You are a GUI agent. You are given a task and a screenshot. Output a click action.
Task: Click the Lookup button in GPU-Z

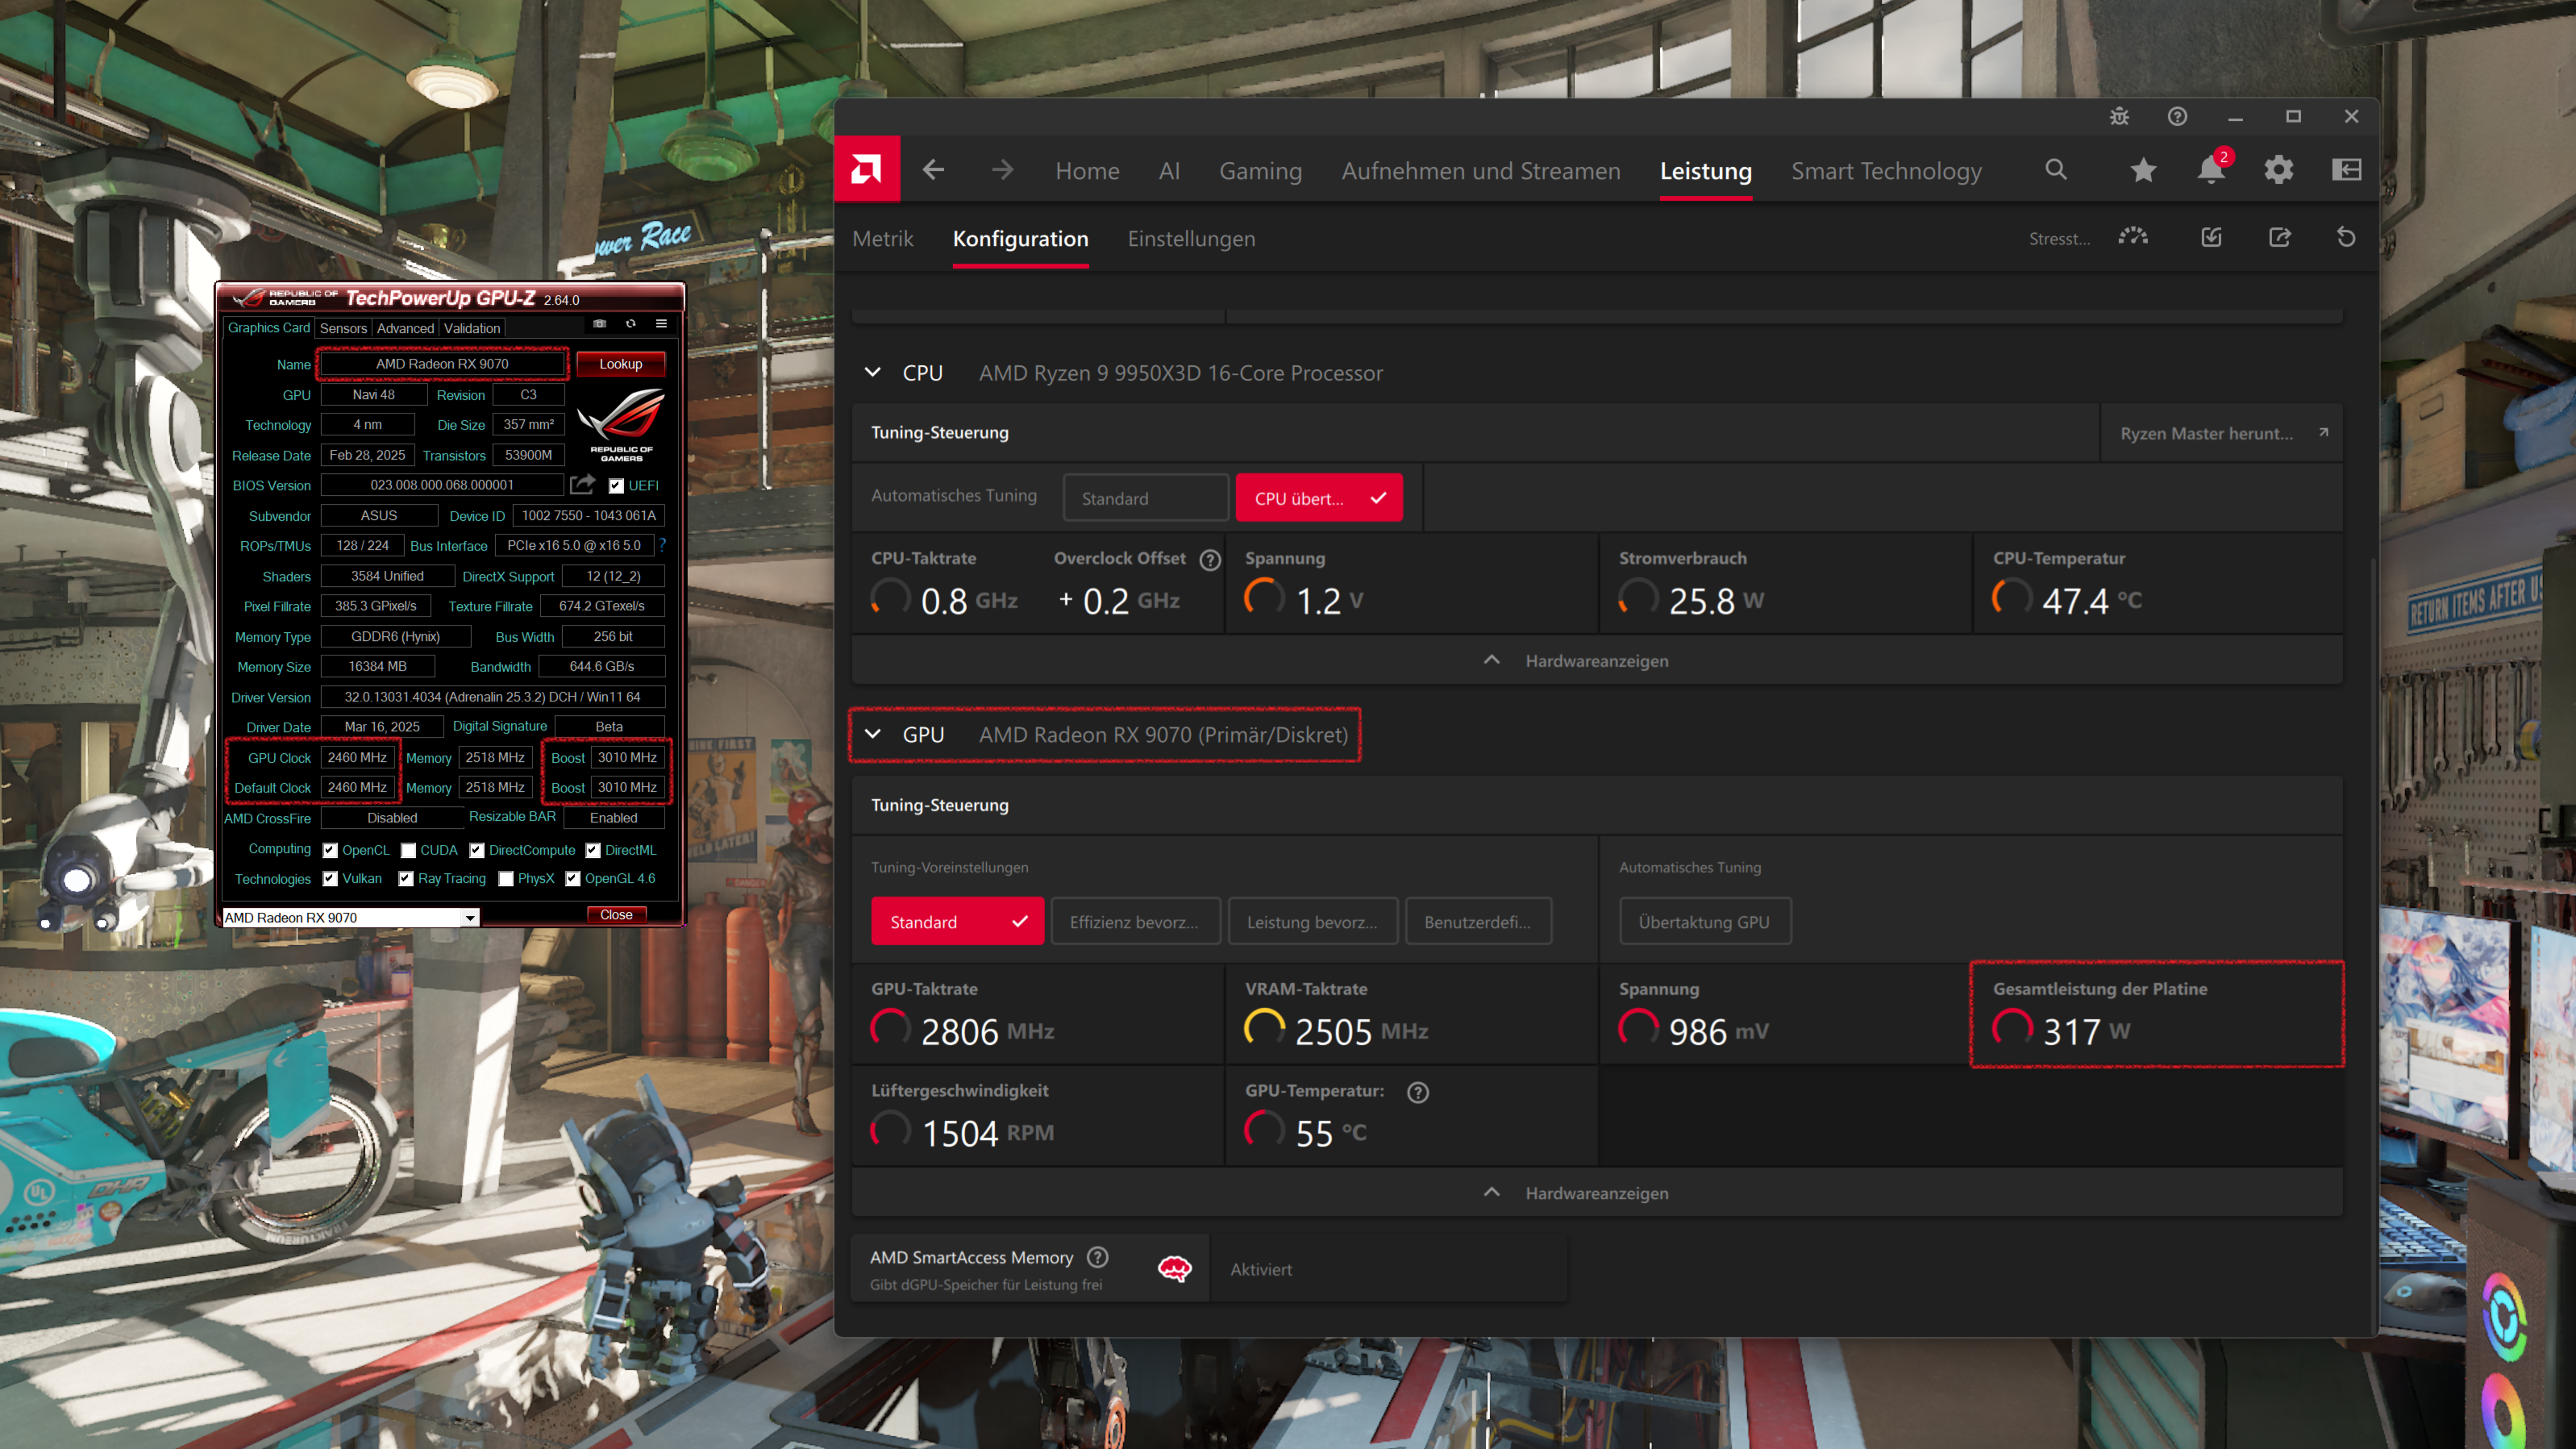(x=620, y=363)
